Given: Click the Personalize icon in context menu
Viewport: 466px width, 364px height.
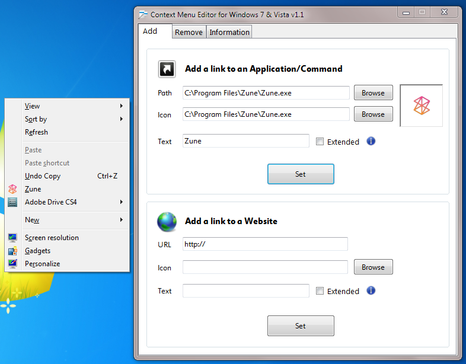Looking at the screenshot, I should 13,264.
